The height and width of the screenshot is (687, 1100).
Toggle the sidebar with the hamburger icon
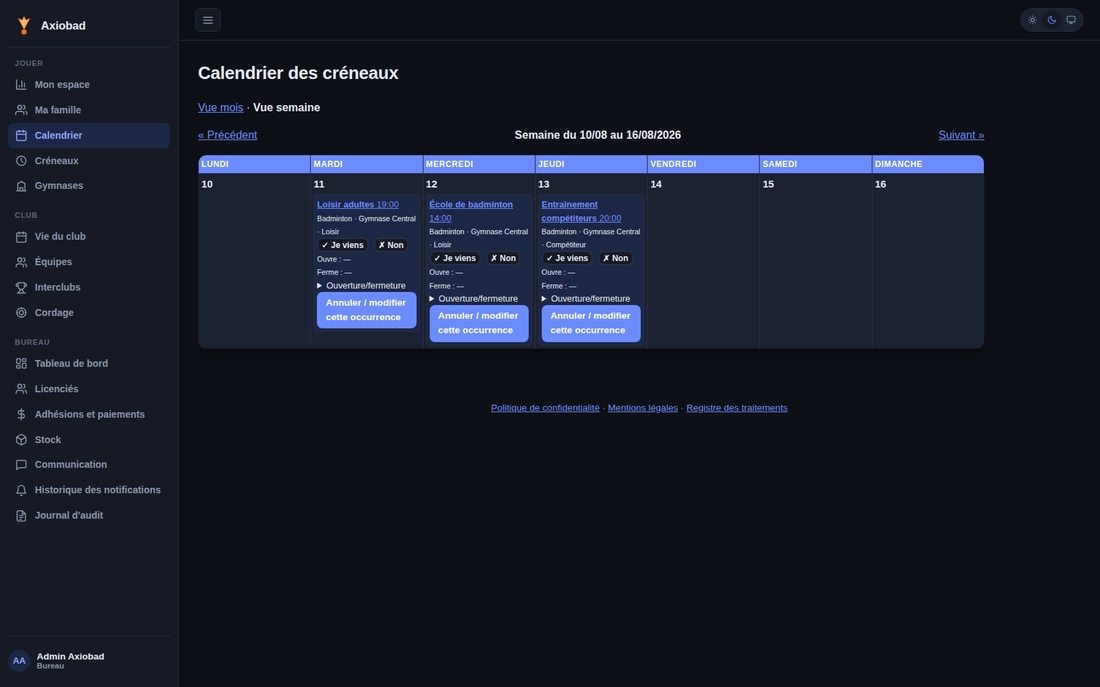click(x=208, y=20)
